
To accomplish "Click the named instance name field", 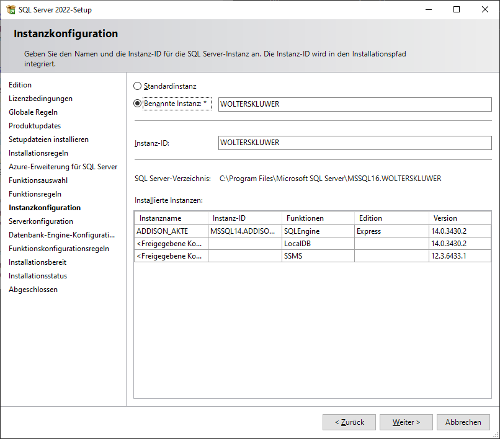I will tap(355, 104).
